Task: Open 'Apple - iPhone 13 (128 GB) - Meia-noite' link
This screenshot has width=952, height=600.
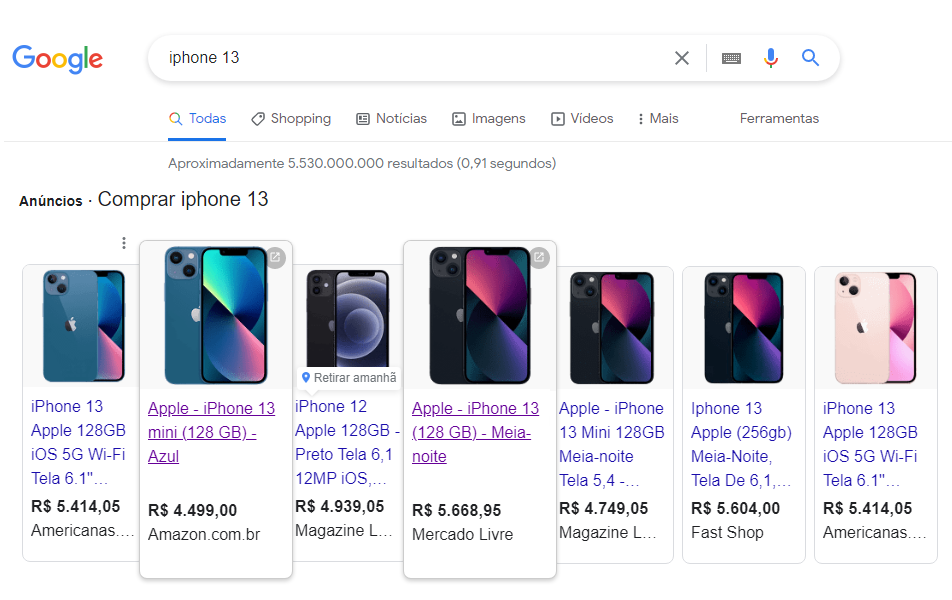Action: 475,432
